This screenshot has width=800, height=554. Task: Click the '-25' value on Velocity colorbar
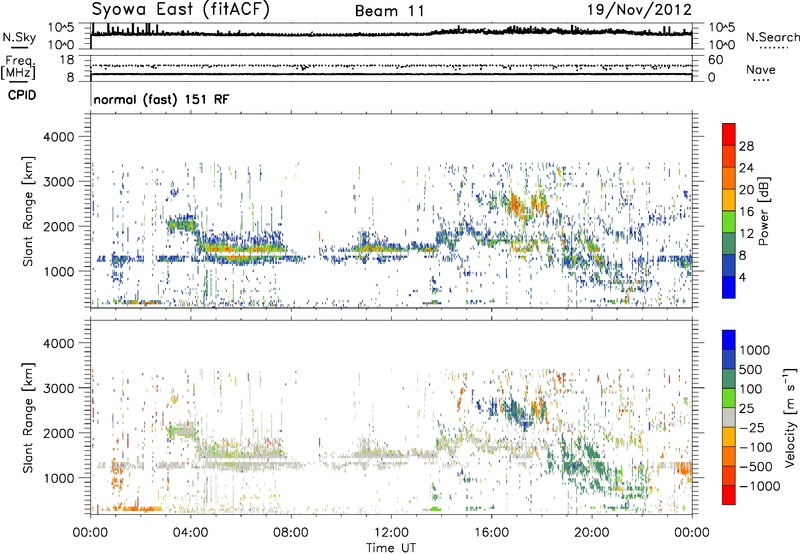751,428
